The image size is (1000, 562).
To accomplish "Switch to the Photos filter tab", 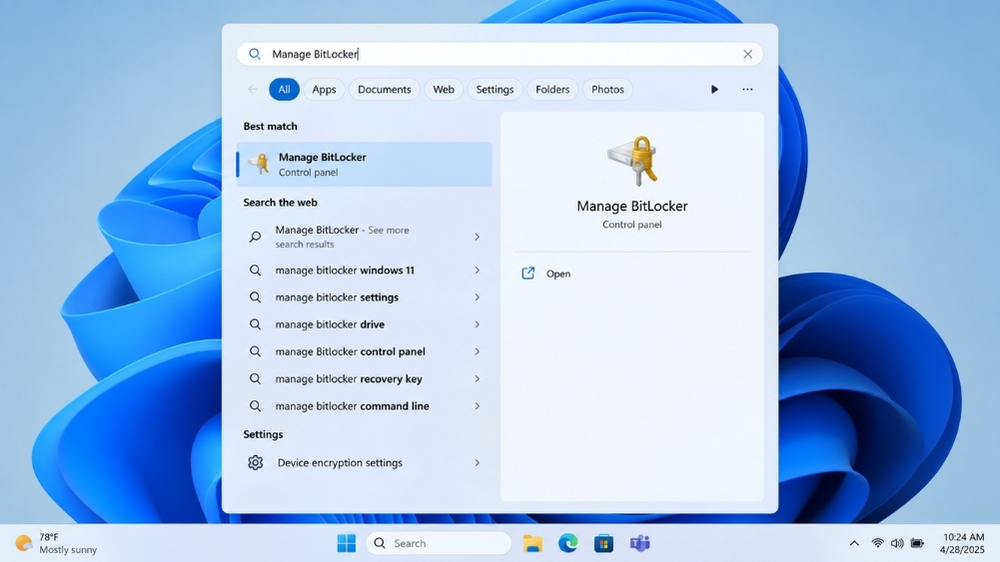I will 607,89.
